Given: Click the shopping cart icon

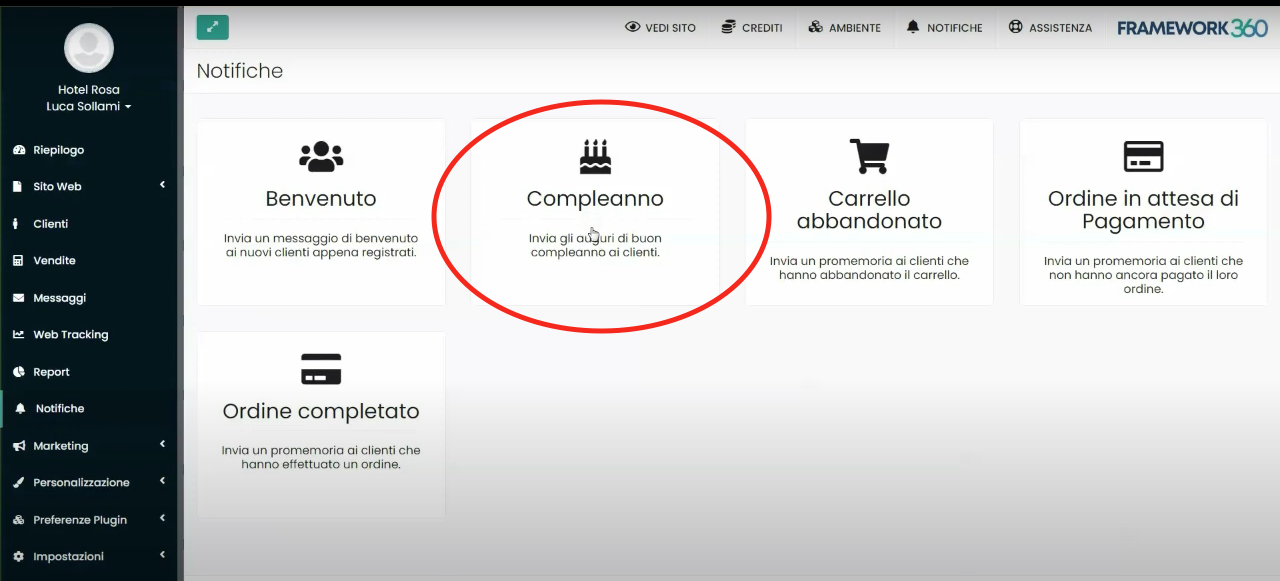Looking at the screenshot, I should (869, 156).
